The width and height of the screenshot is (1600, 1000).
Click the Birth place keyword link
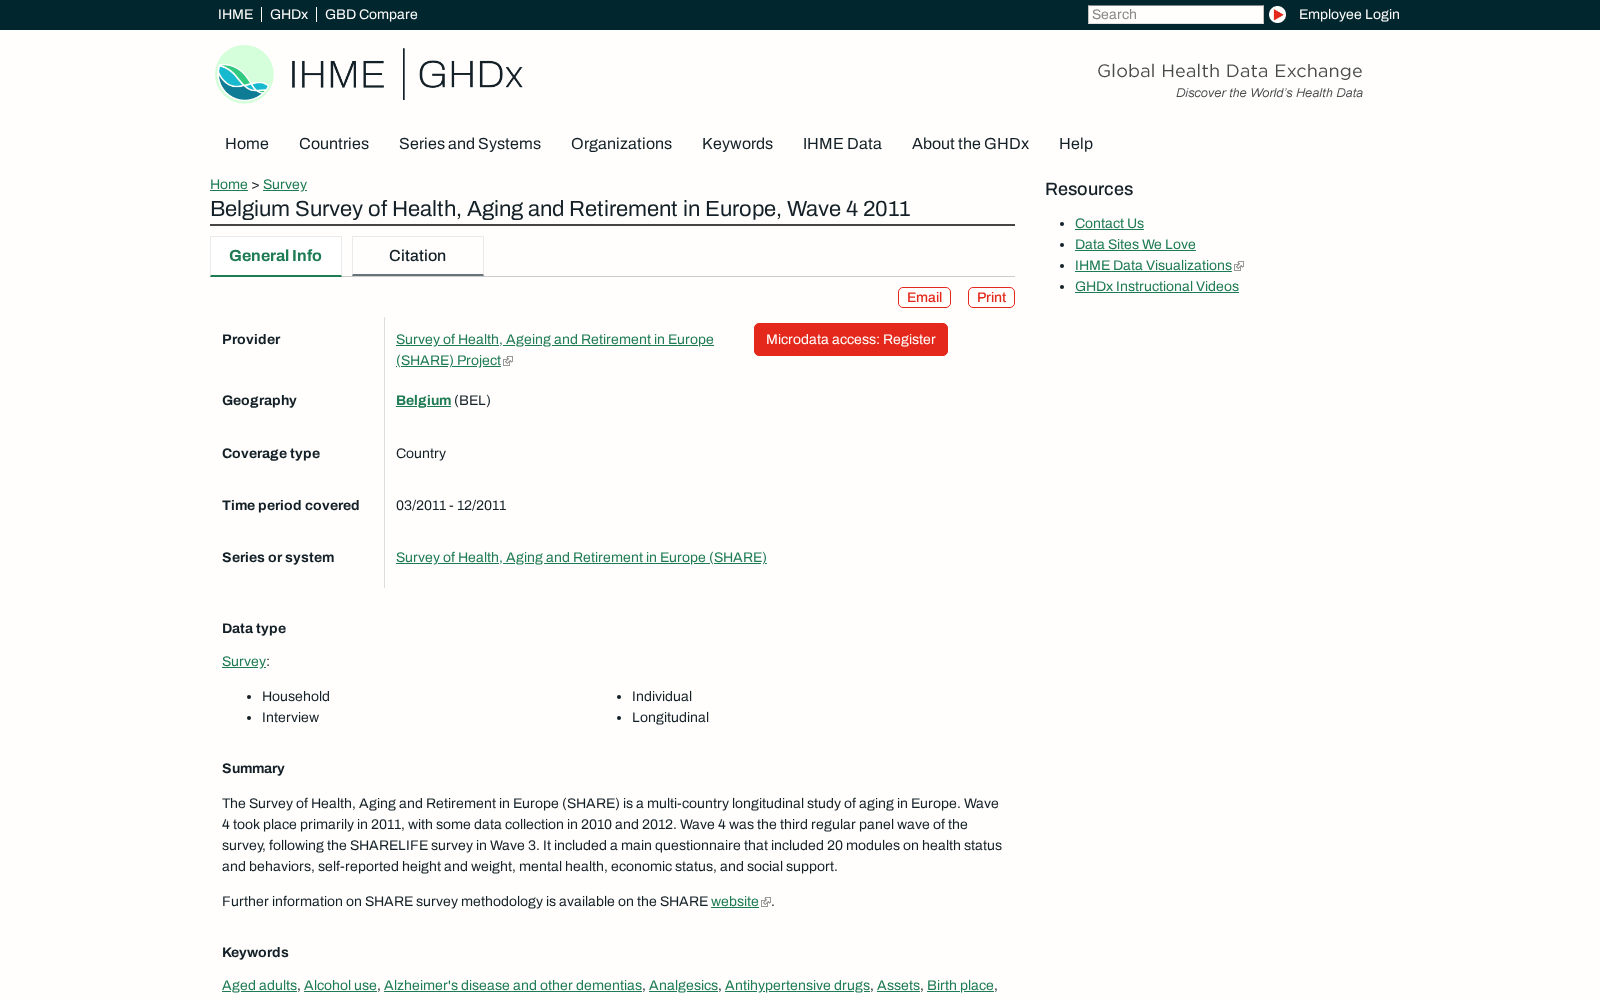tap(960, 986)
